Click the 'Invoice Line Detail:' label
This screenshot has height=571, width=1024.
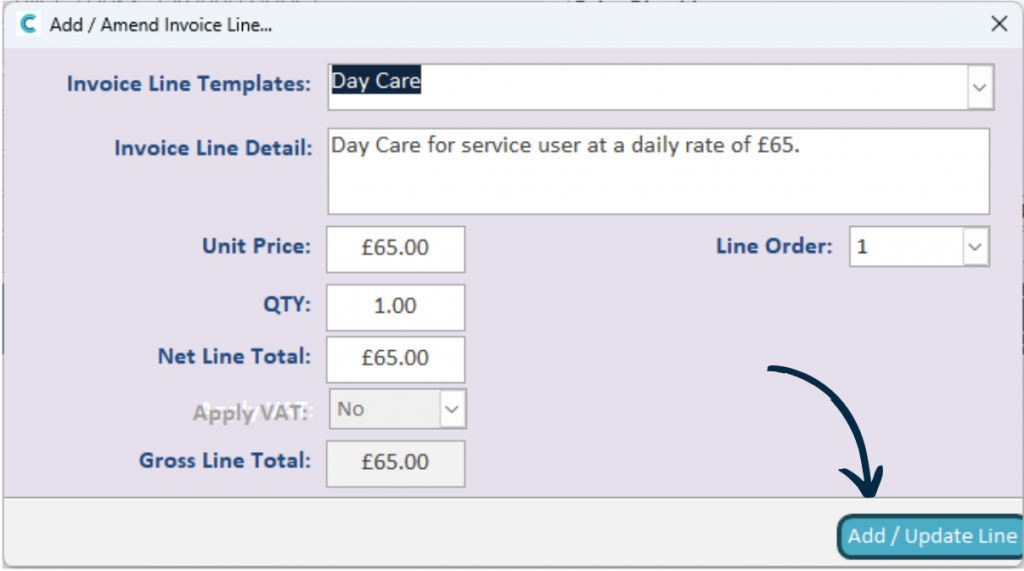(214, 148)
